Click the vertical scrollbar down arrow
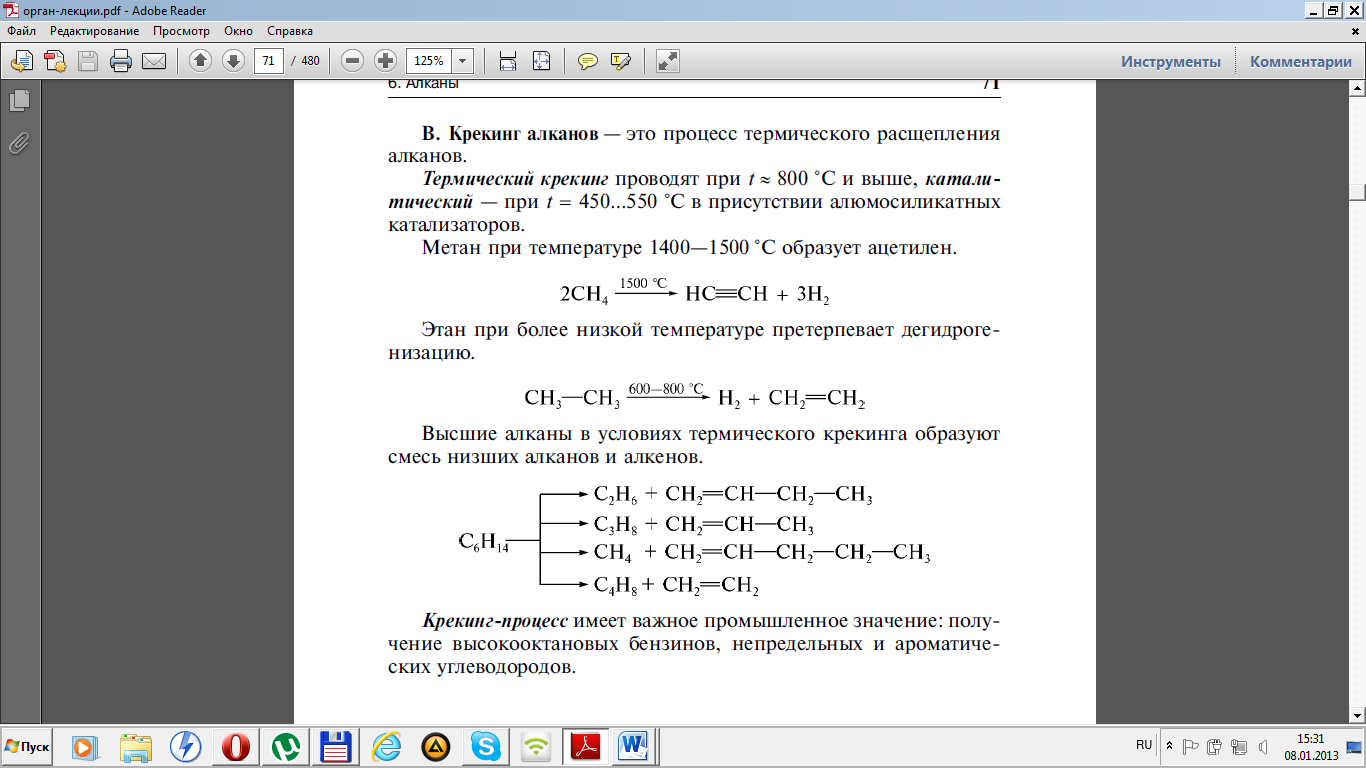The image size is (1366, 768). tap(1357, 715)
